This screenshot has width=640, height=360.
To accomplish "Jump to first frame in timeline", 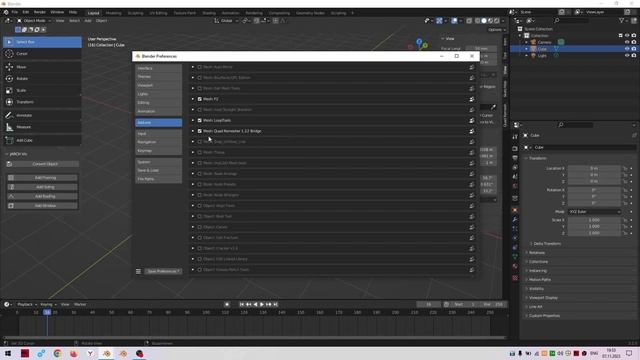I will tap(242, 304).
